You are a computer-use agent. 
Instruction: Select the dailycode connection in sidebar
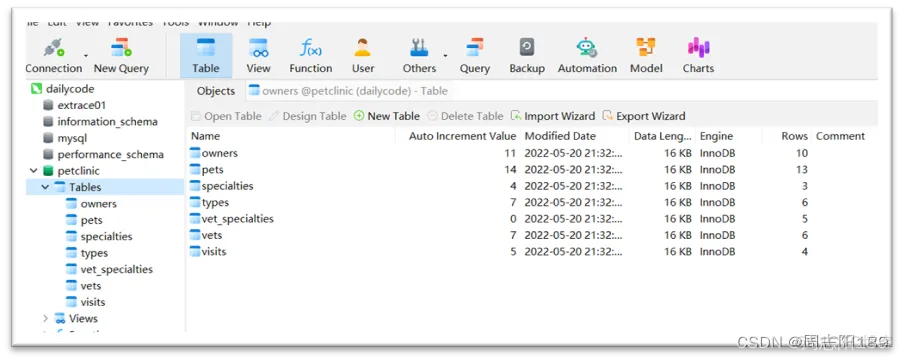pos(62,89)
